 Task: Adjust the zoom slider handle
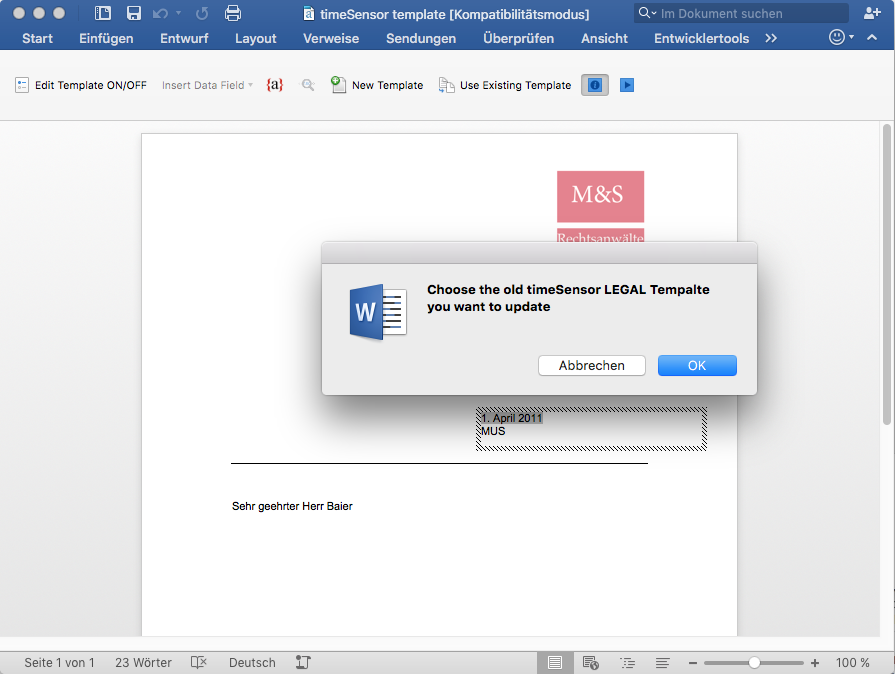[x=754, y=663]
